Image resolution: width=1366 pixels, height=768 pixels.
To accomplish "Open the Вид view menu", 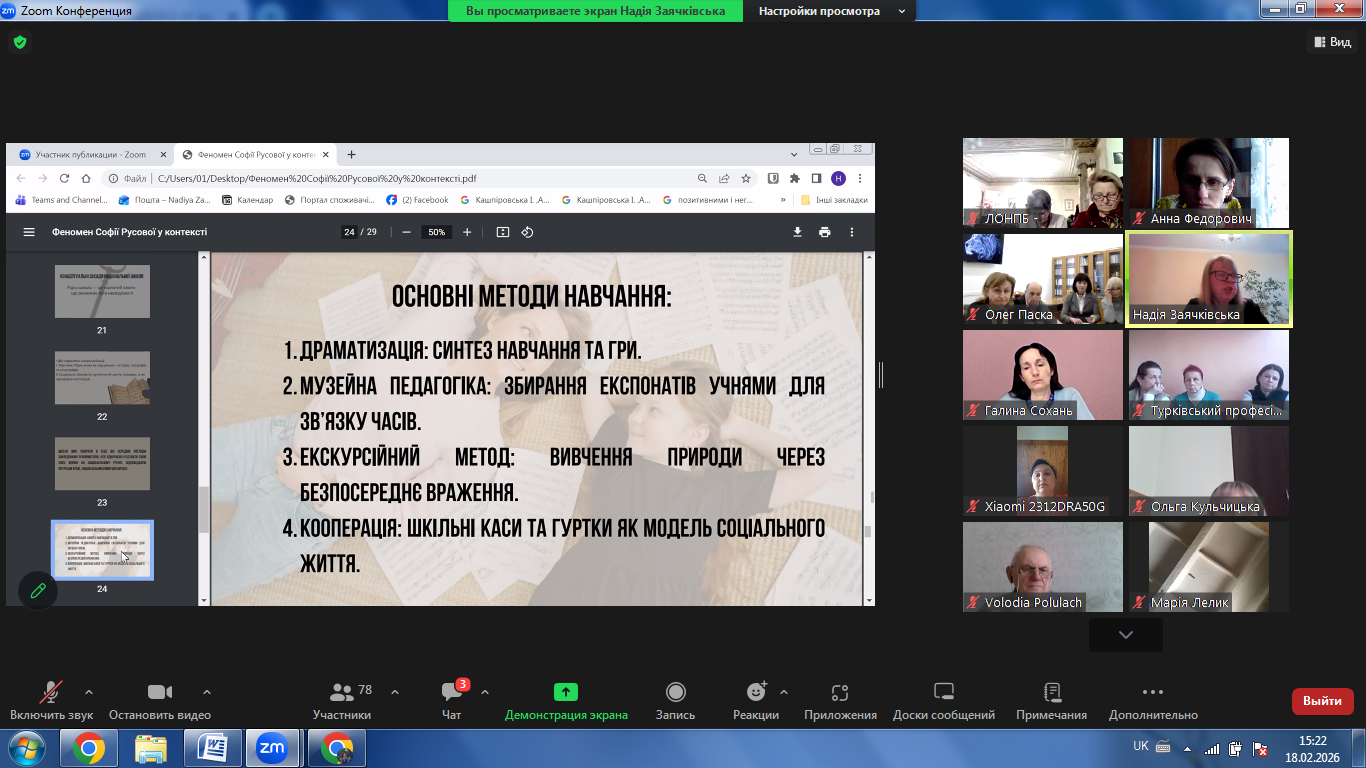I will (x=1331, y=42).
